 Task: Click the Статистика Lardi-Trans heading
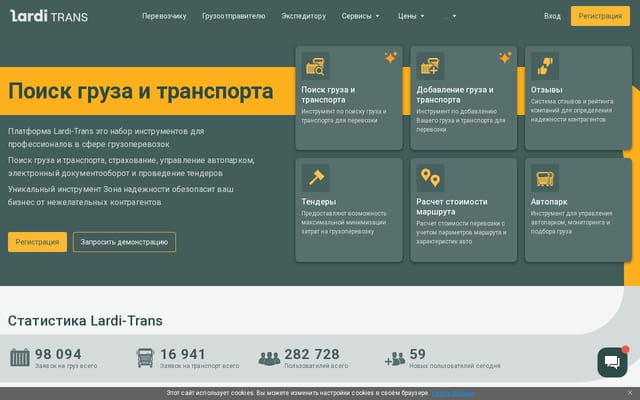(85, 321)
